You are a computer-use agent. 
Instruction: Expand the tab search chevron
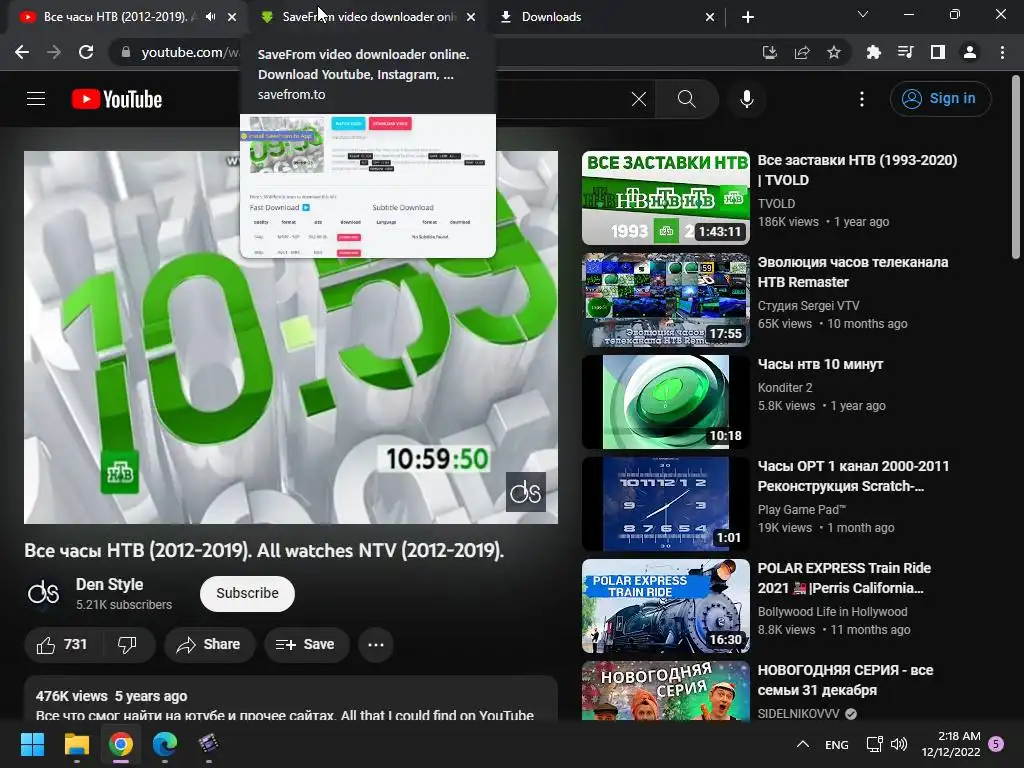[x=863, y=14]
